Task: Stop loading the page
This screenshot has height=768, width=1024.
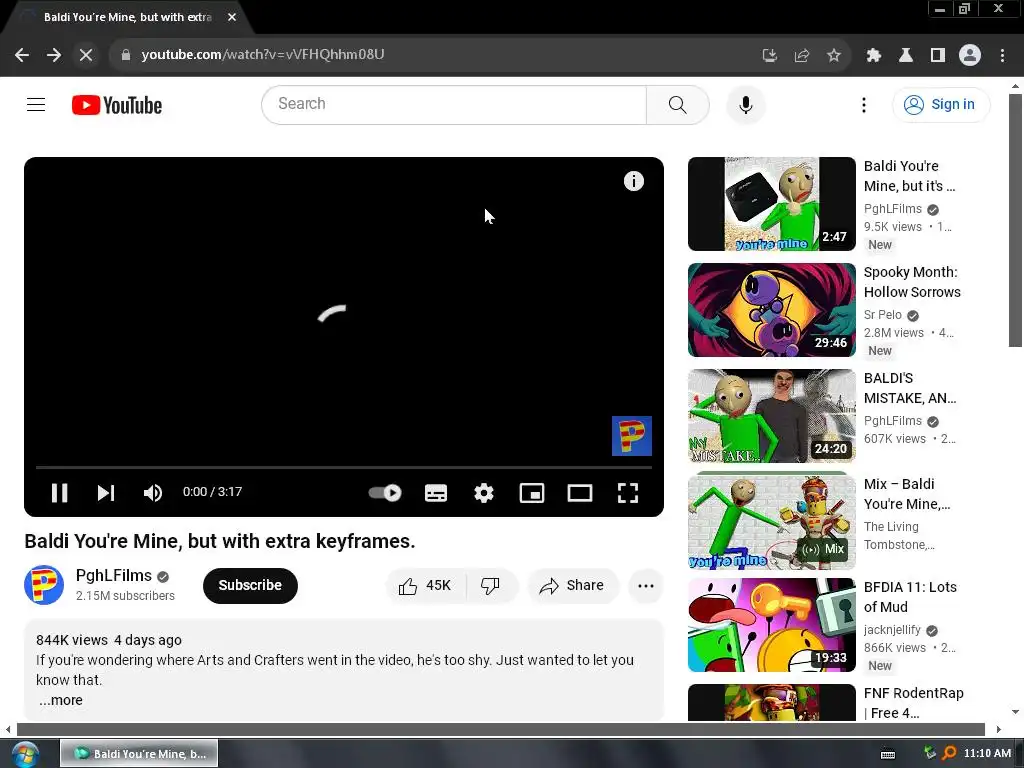Action: point(86,55)
